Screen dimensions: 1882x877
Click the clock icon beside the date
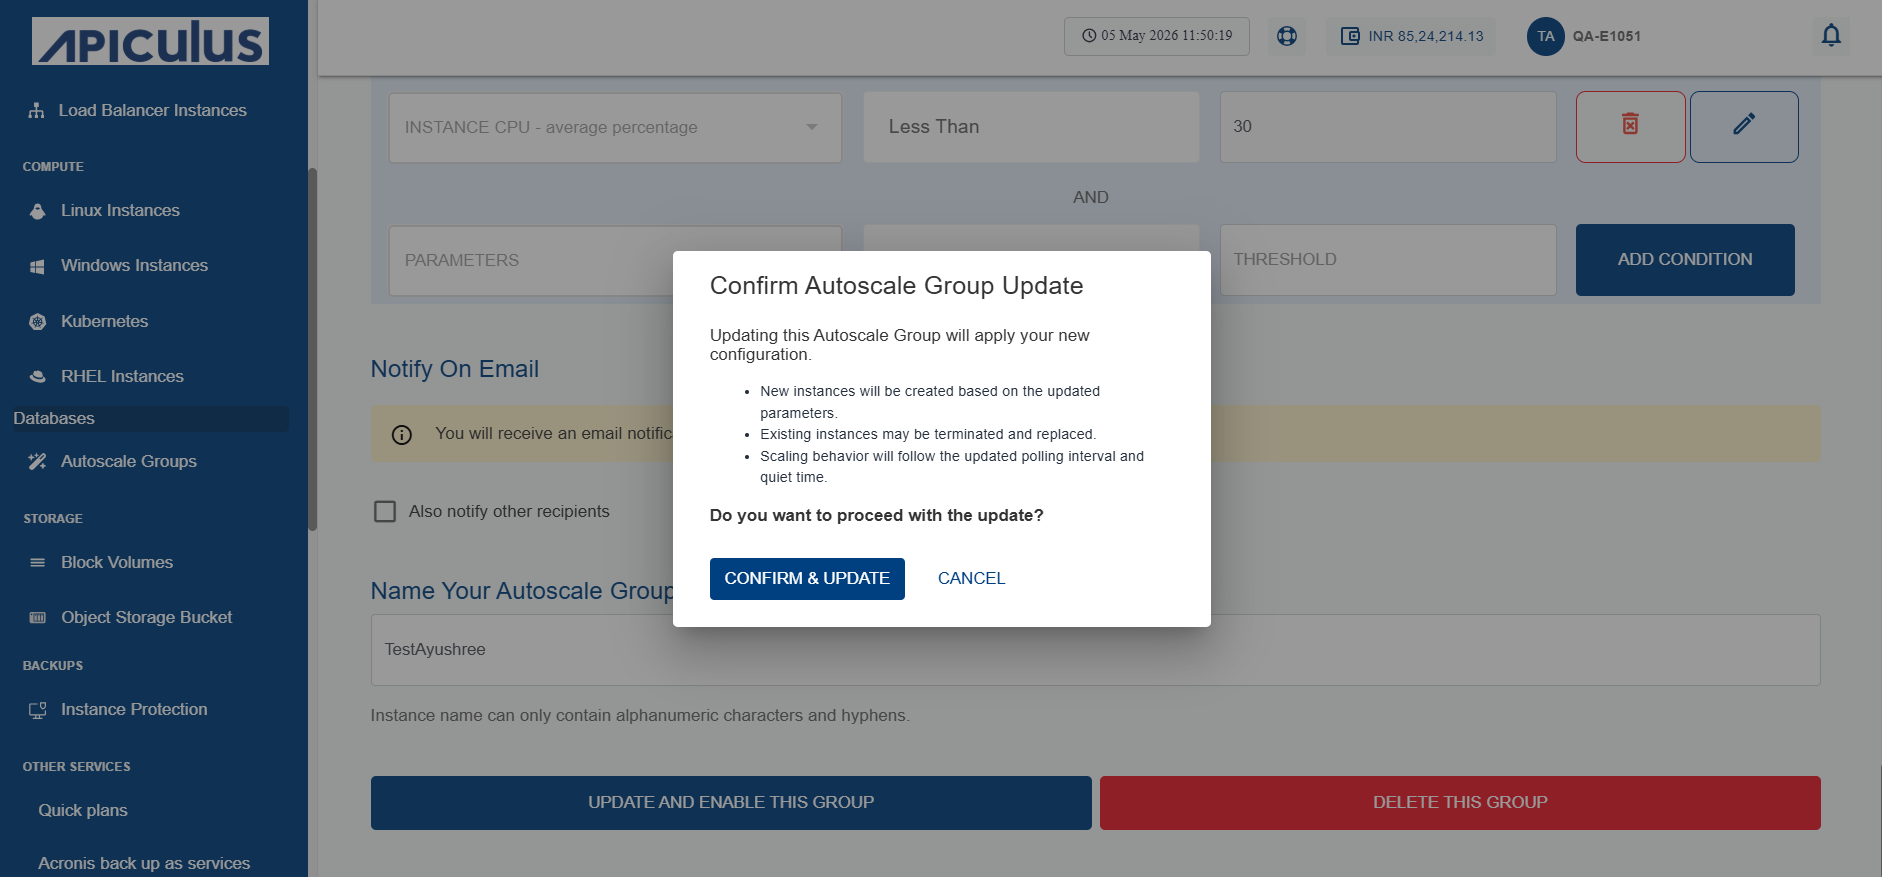1089,36
